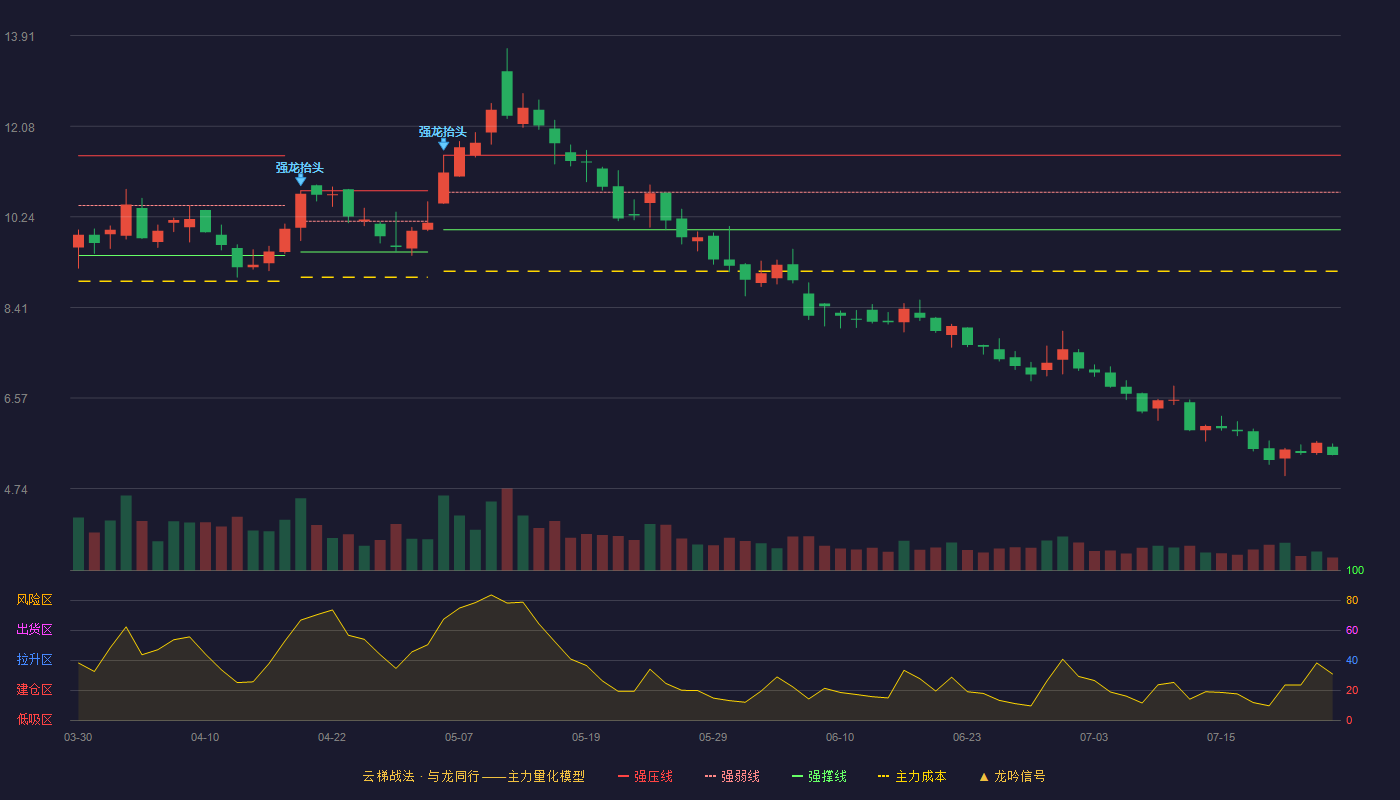Click the 04-22 date label

click(x=332, y=737)
